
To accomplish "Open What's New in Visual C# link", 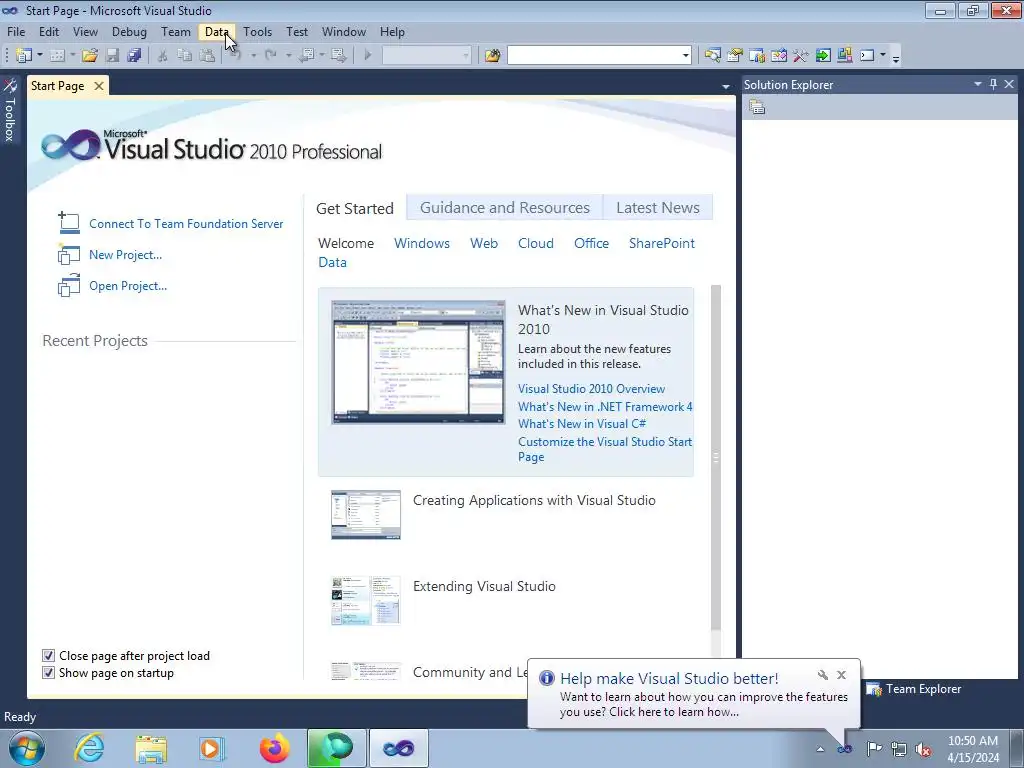I will click(x=582, y=424).
